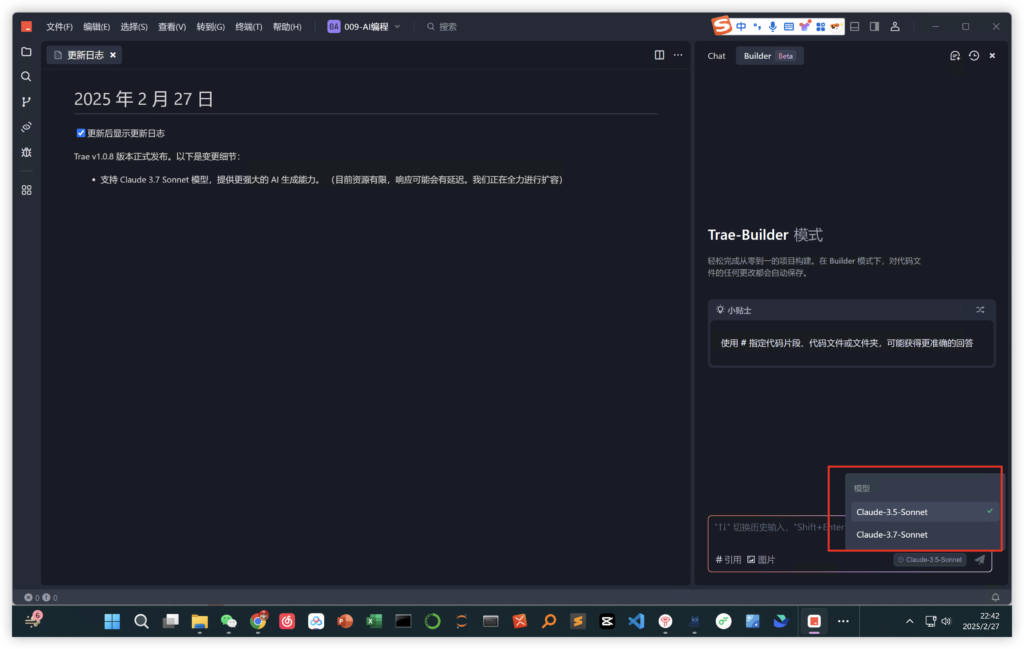The image size is (1024, 649).
Task: Open the 终端(T) menu
Action: tap(248, 27)
